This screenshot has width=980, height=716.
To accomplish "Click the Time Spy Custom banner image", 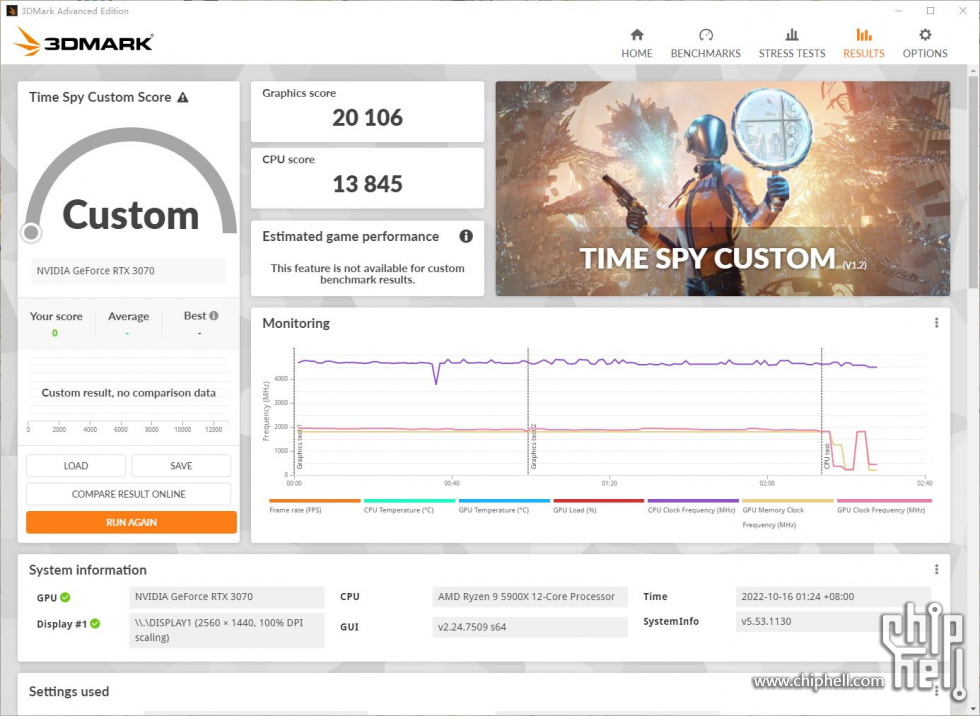I will click(722, 189).
